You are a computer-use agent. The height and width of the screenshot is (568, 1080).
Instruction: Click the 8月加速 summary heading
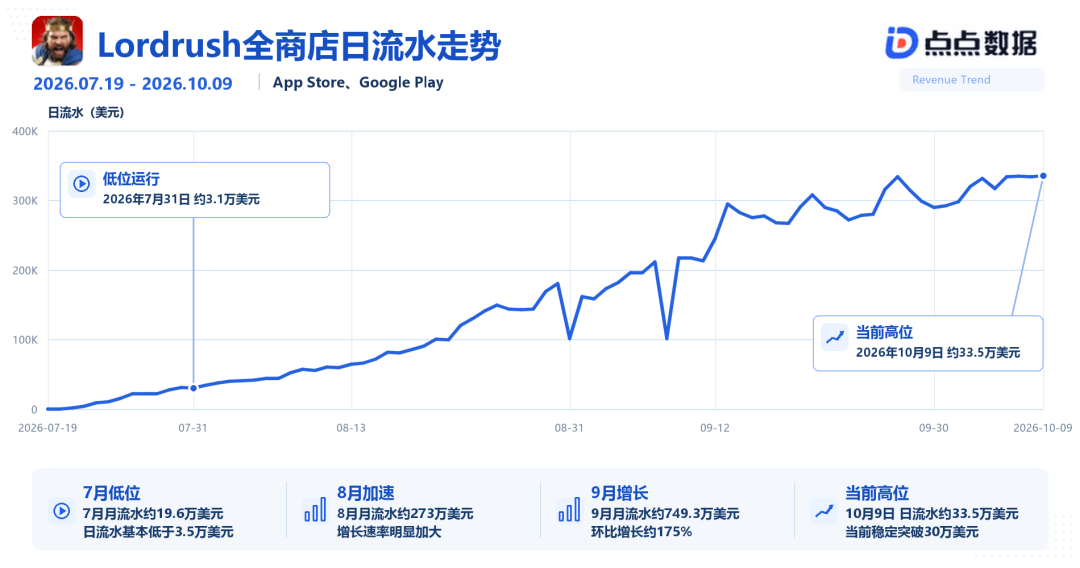[366, 493]
